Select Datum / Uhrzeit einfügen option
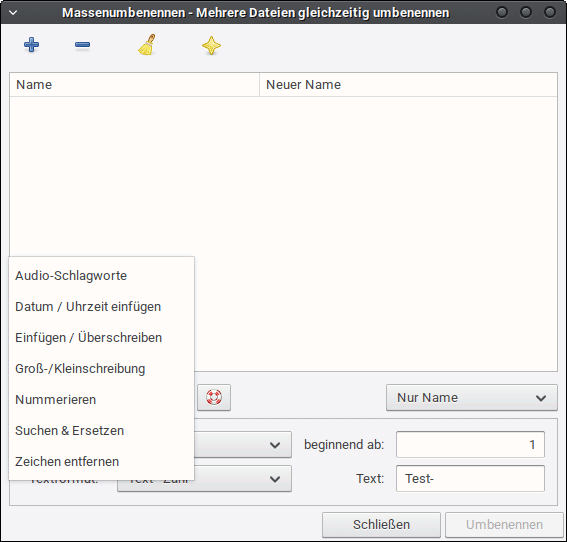 (x=101, y=307)
